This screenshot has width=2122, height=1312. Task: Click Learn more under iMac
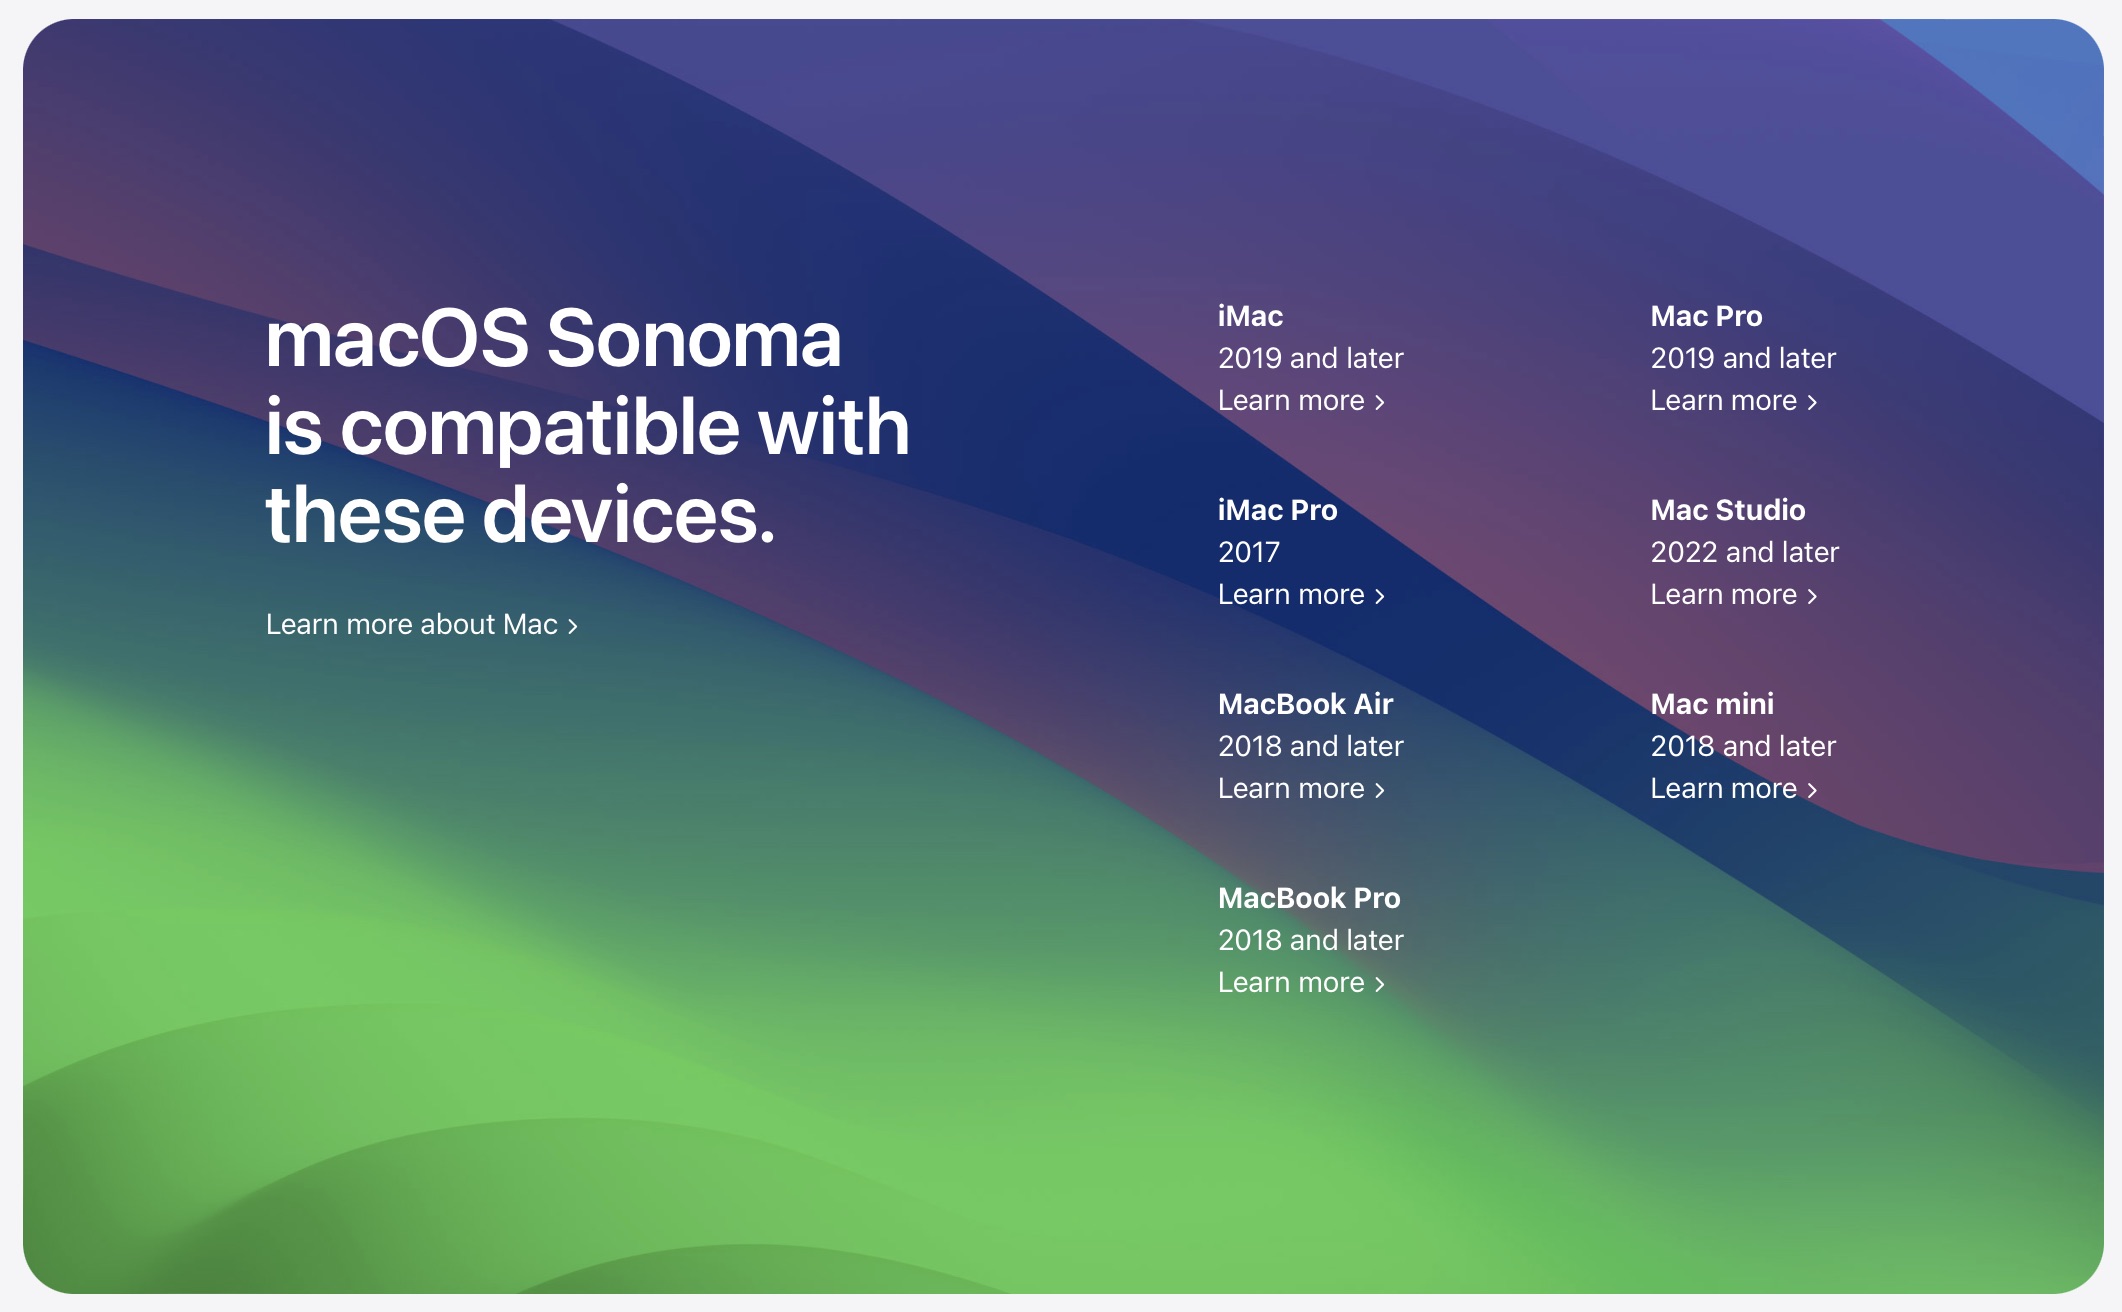coord(1301,400)
